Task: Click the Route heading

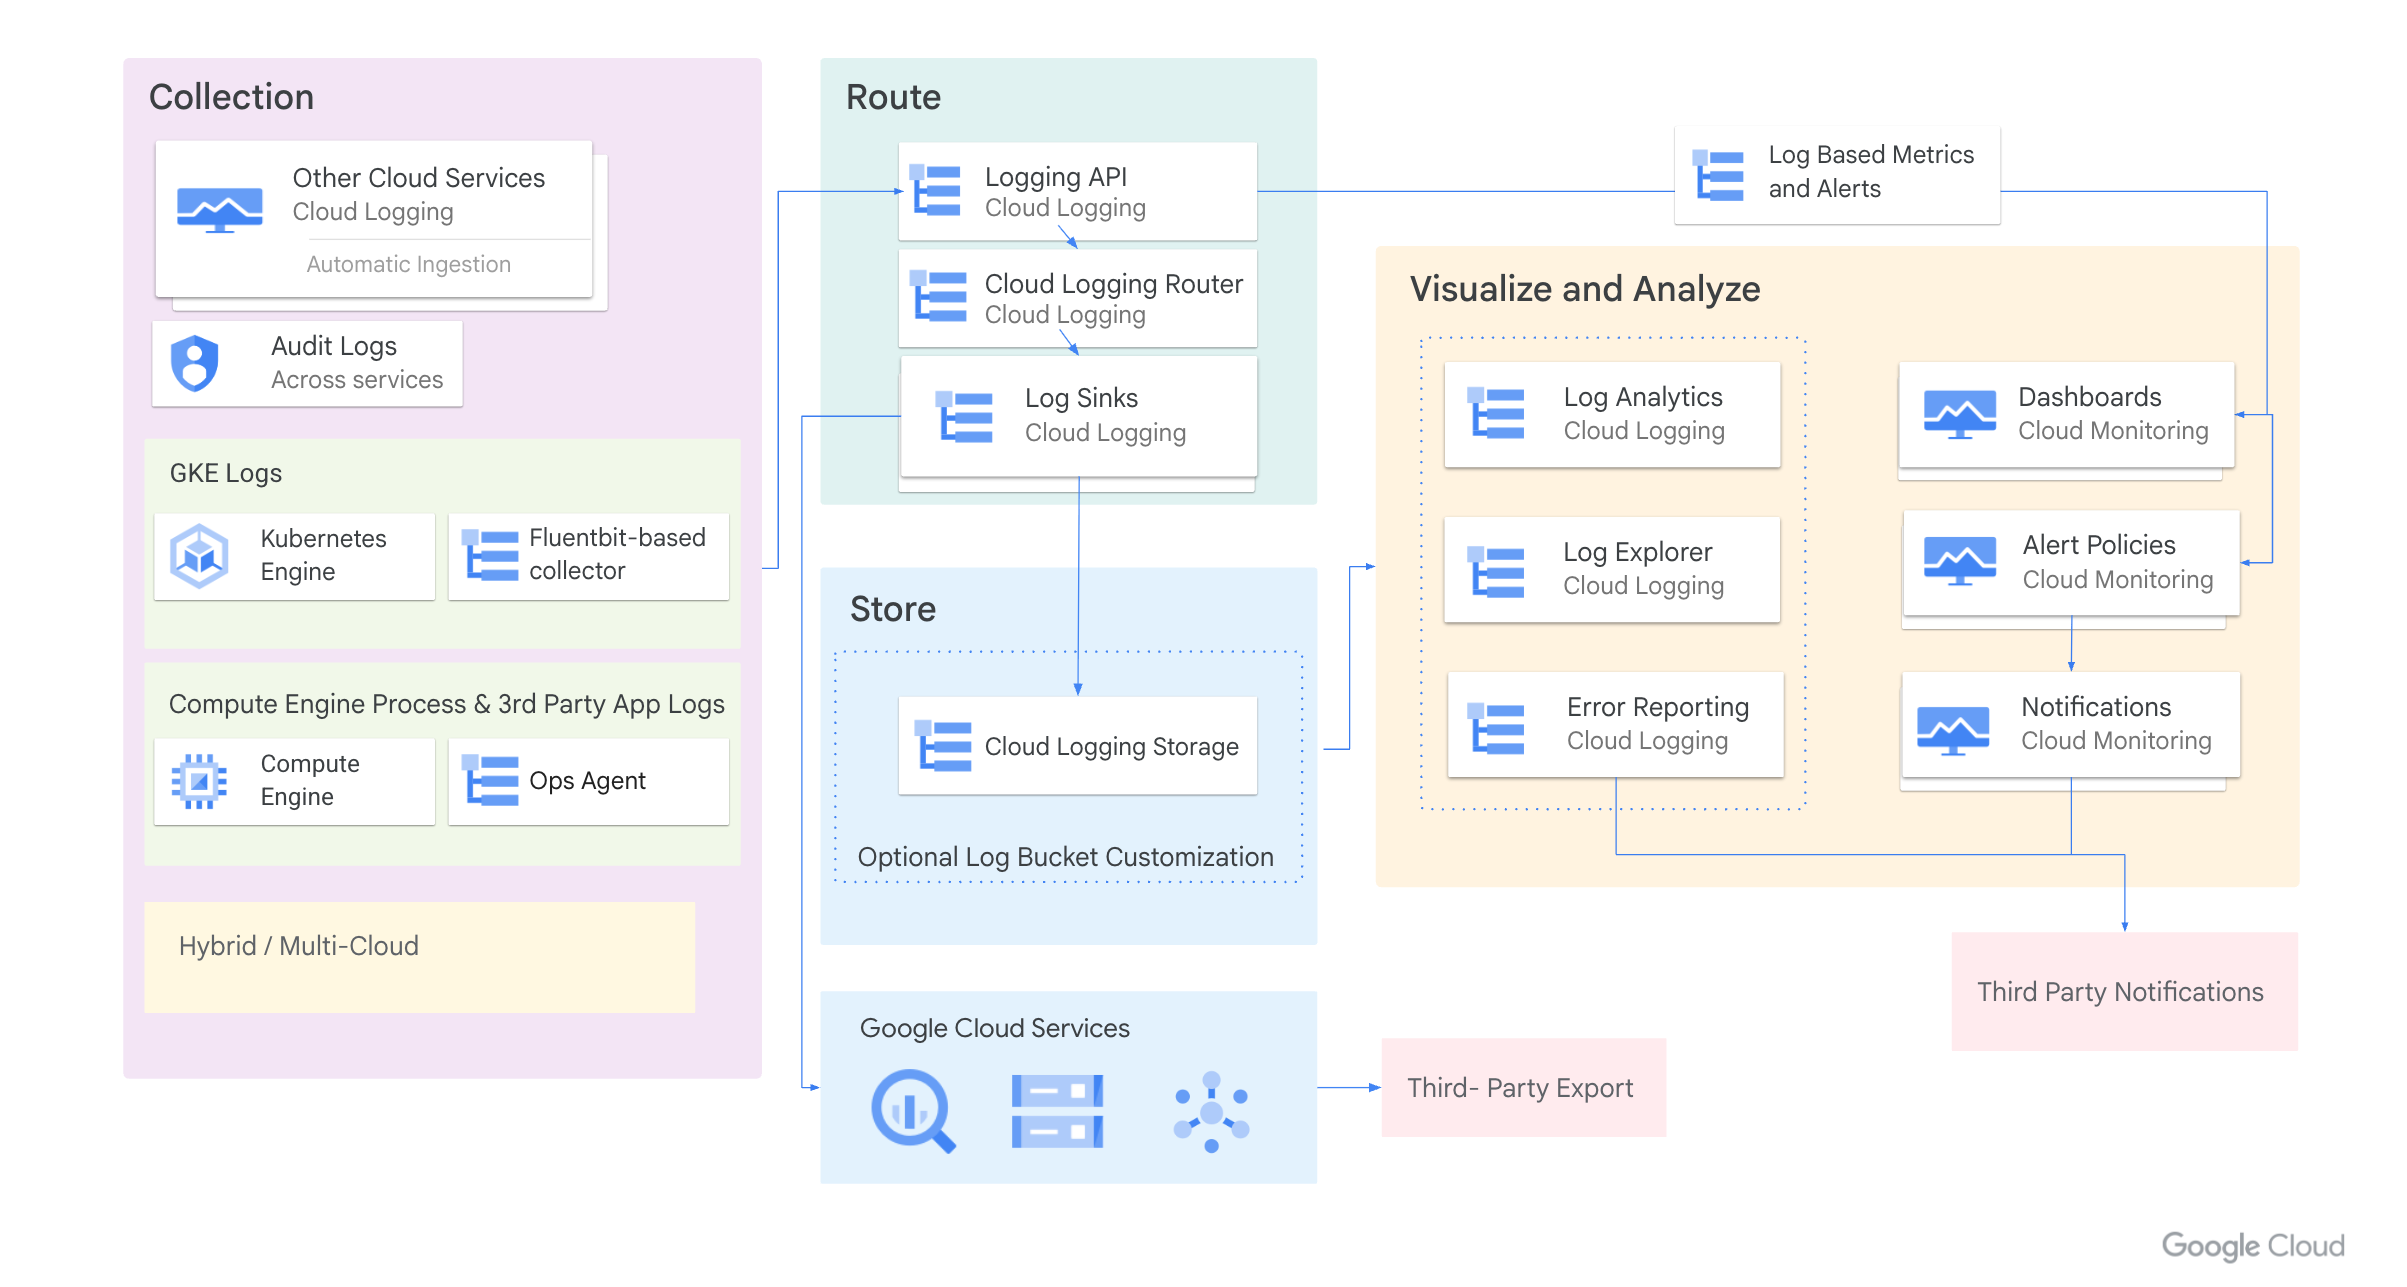Action: 893,97
